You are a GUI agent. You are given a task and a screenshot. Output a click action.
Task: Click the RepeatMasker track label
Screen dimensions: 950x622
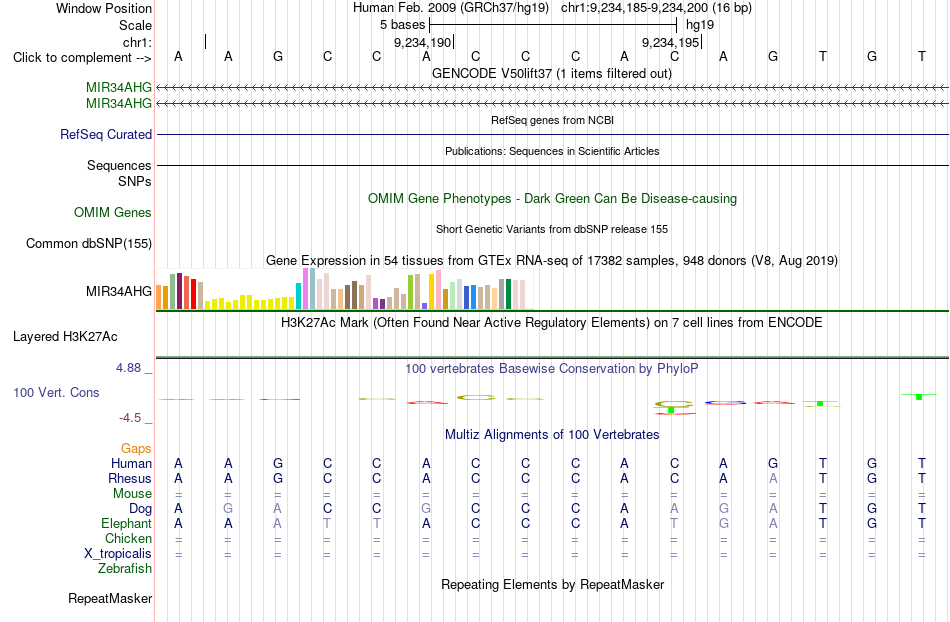click(110, 598)
